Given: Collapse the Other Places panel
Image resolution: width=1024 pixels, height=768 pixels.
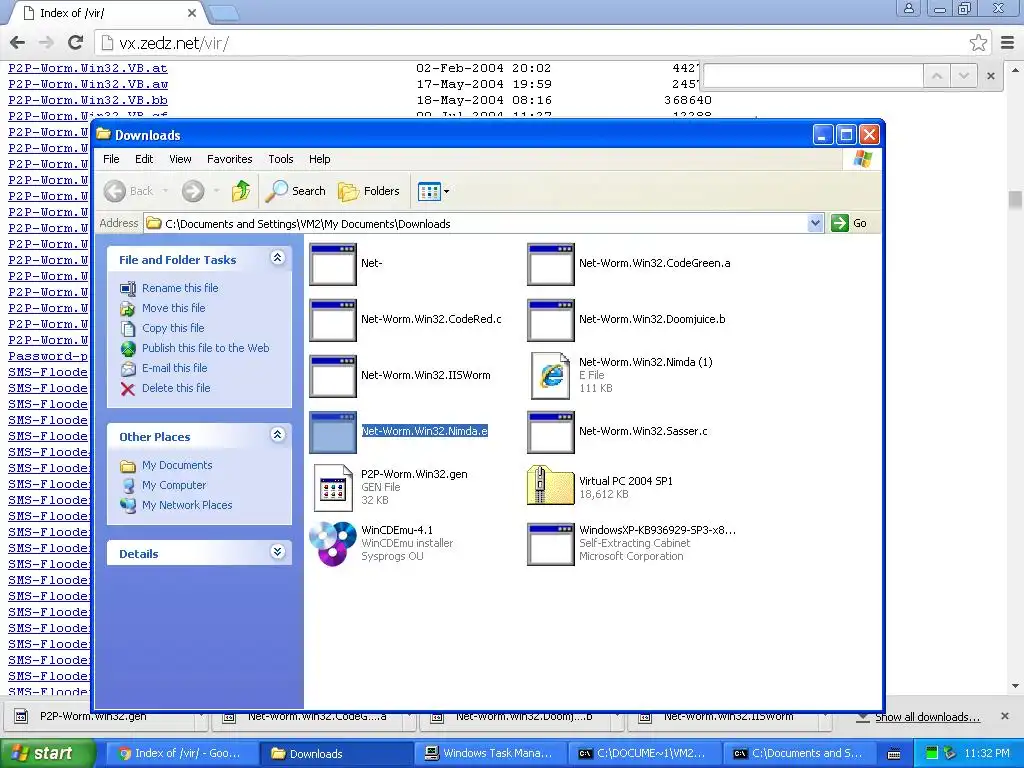Looking at the screenshot, I should [278, 435].
